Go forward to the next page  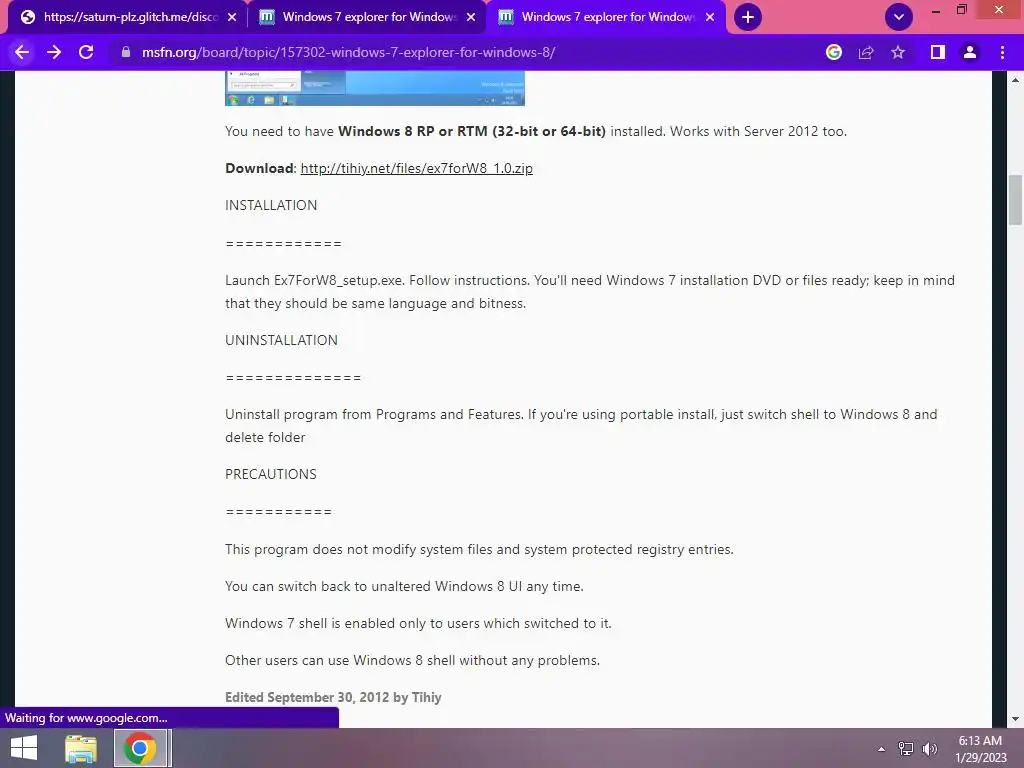click(x=54, y=52)
